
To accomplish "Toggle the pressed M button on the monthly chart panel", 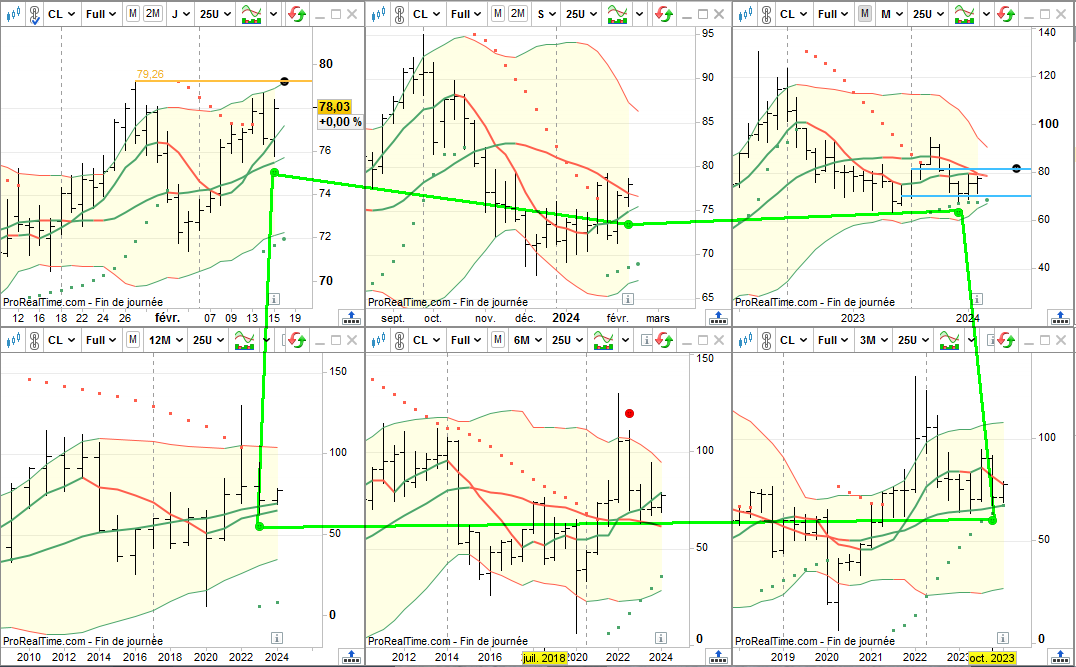I will click(x=865, y=14).
